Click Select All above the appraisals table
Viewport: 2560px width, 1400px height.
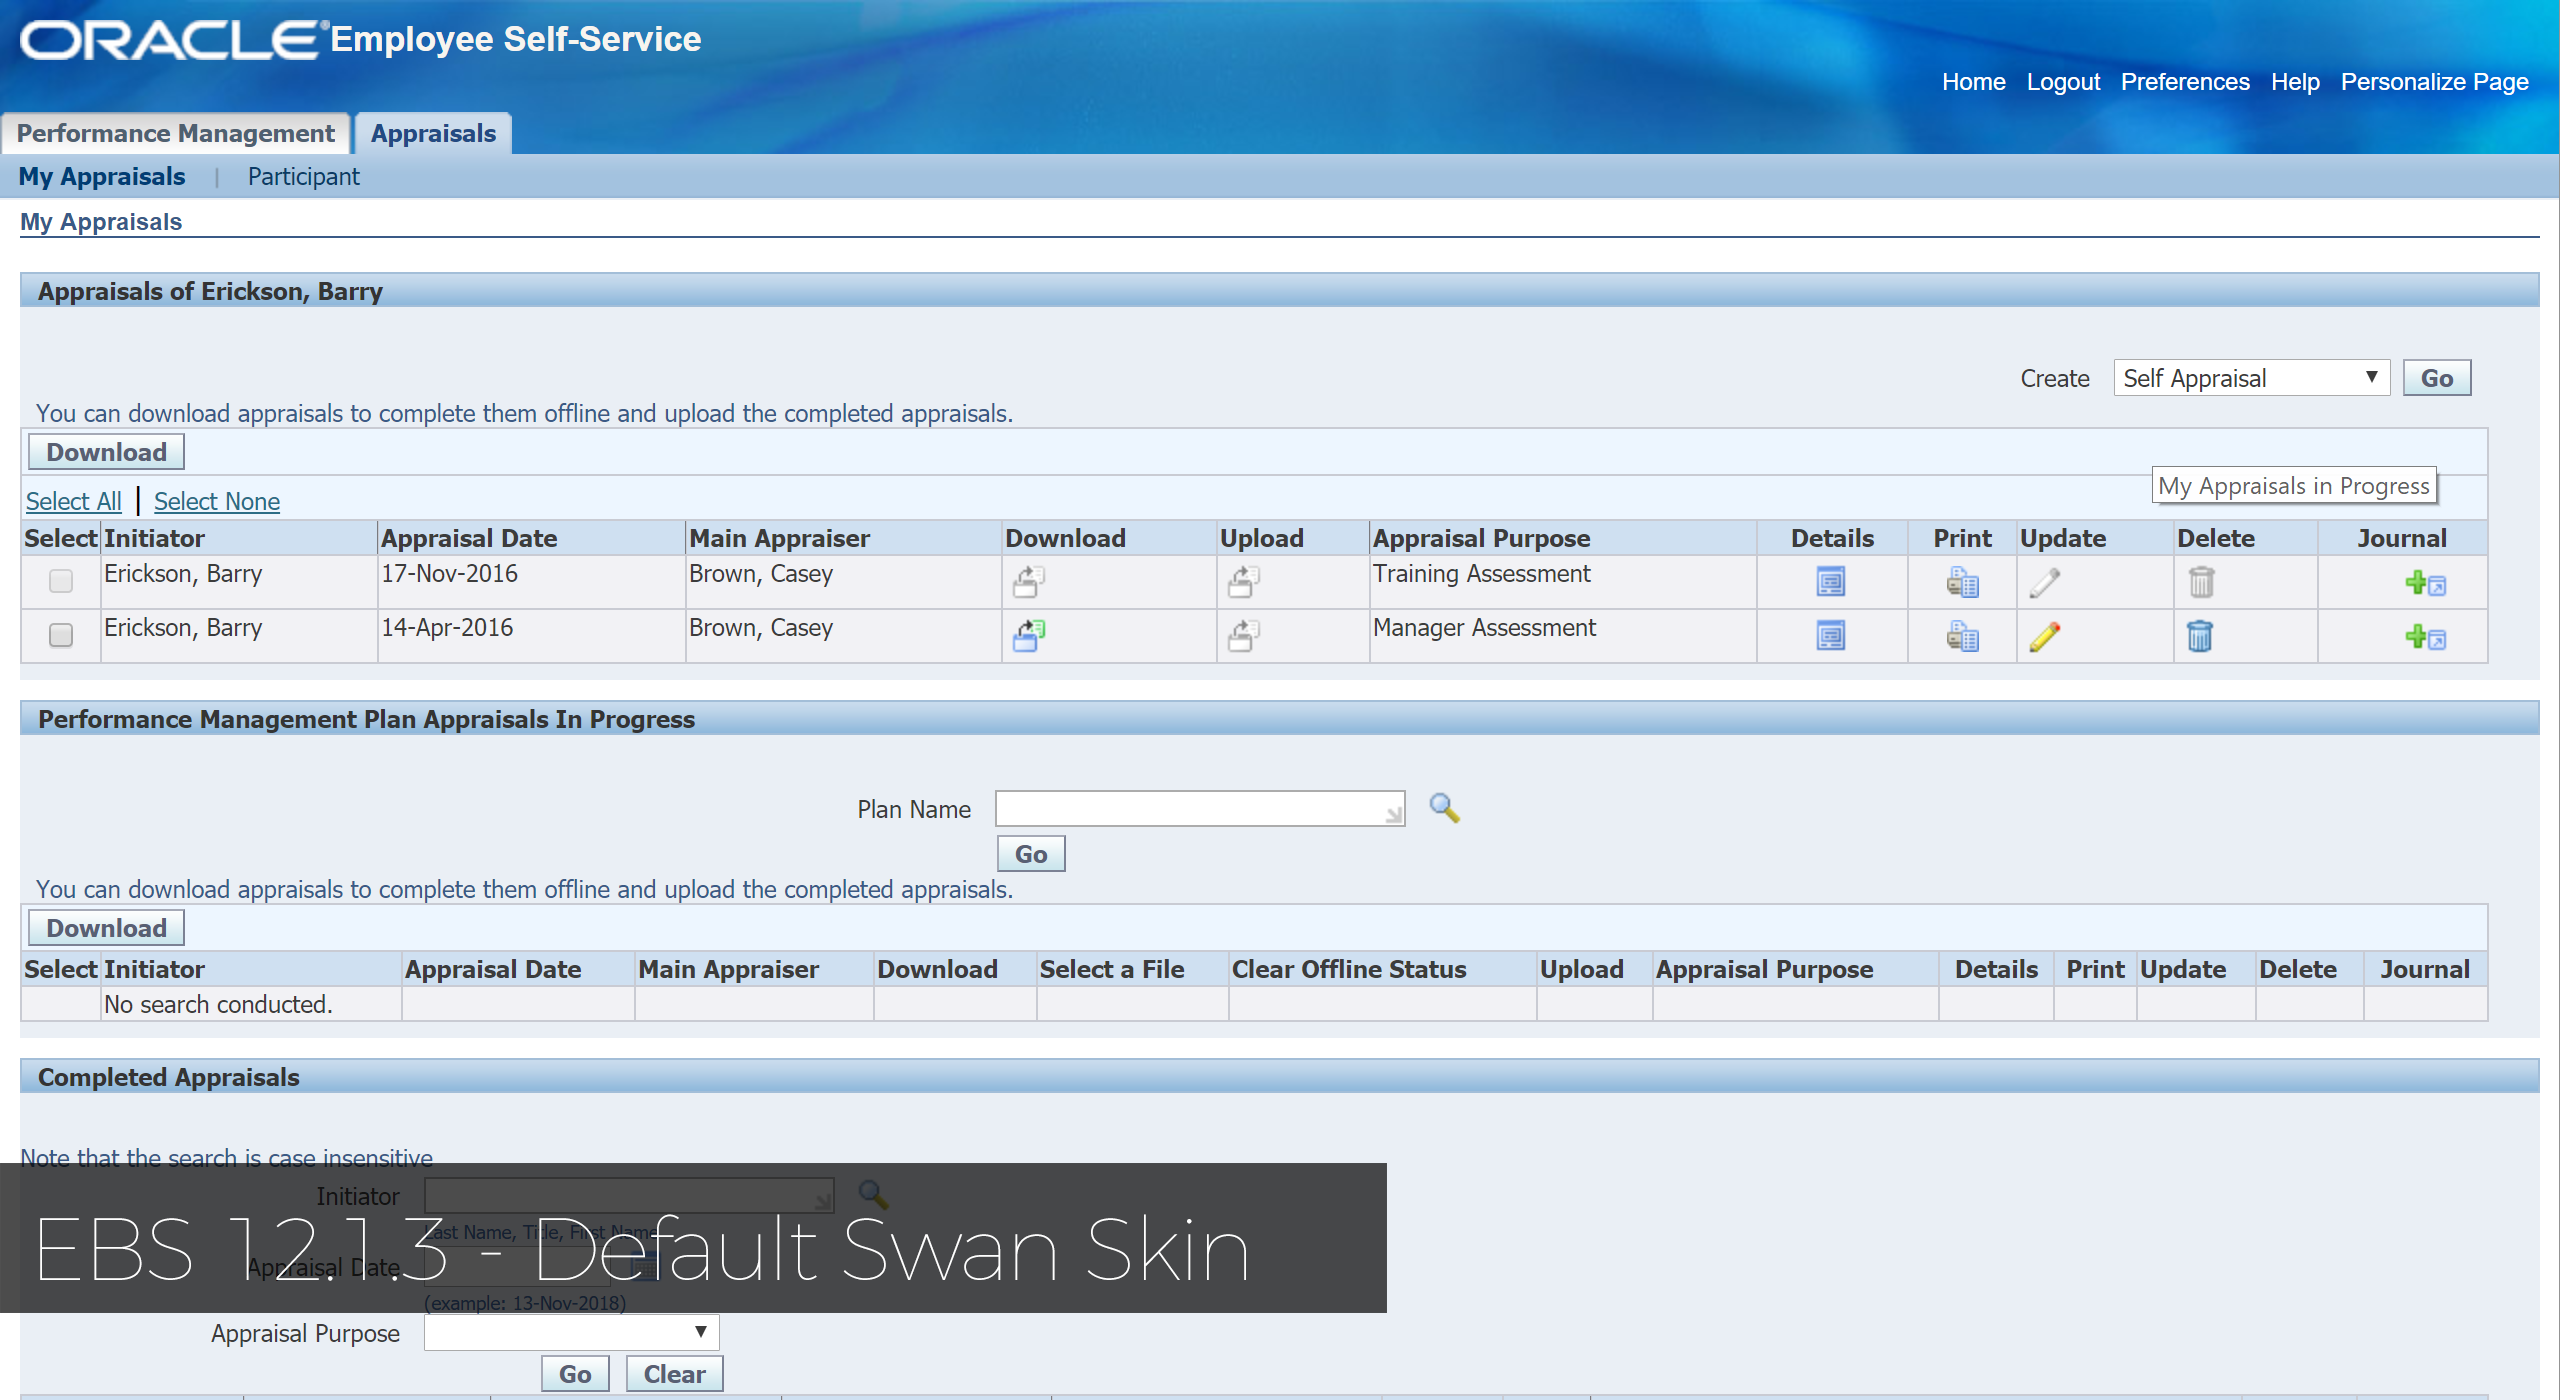pos(74,501)
